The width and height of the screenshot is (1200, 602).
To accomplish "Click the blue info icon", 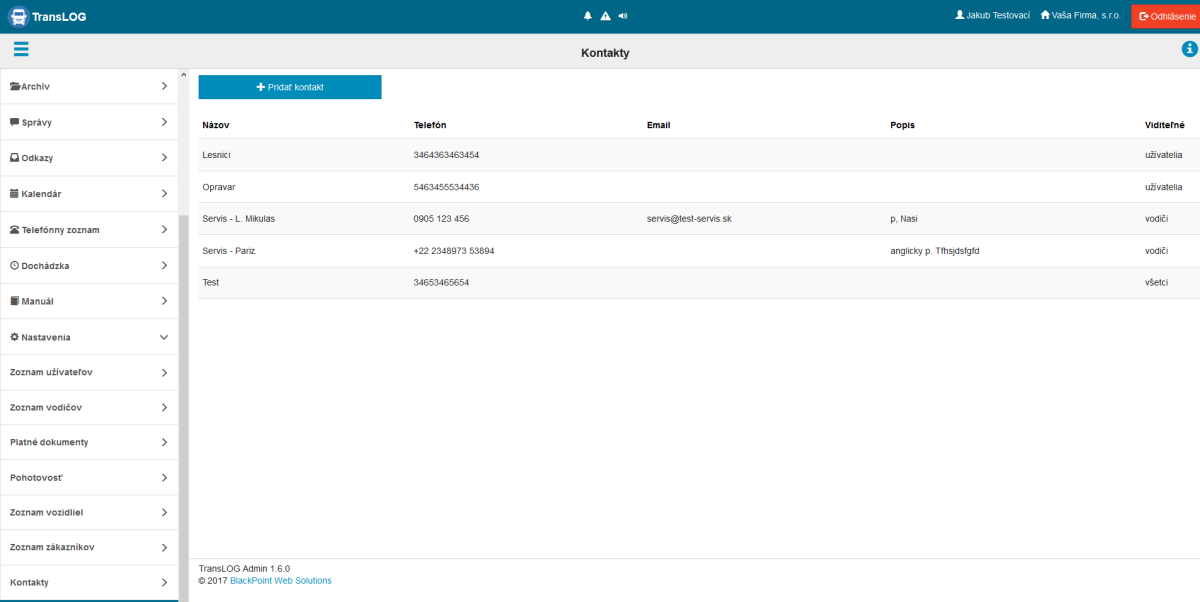I will (1189, 50).
